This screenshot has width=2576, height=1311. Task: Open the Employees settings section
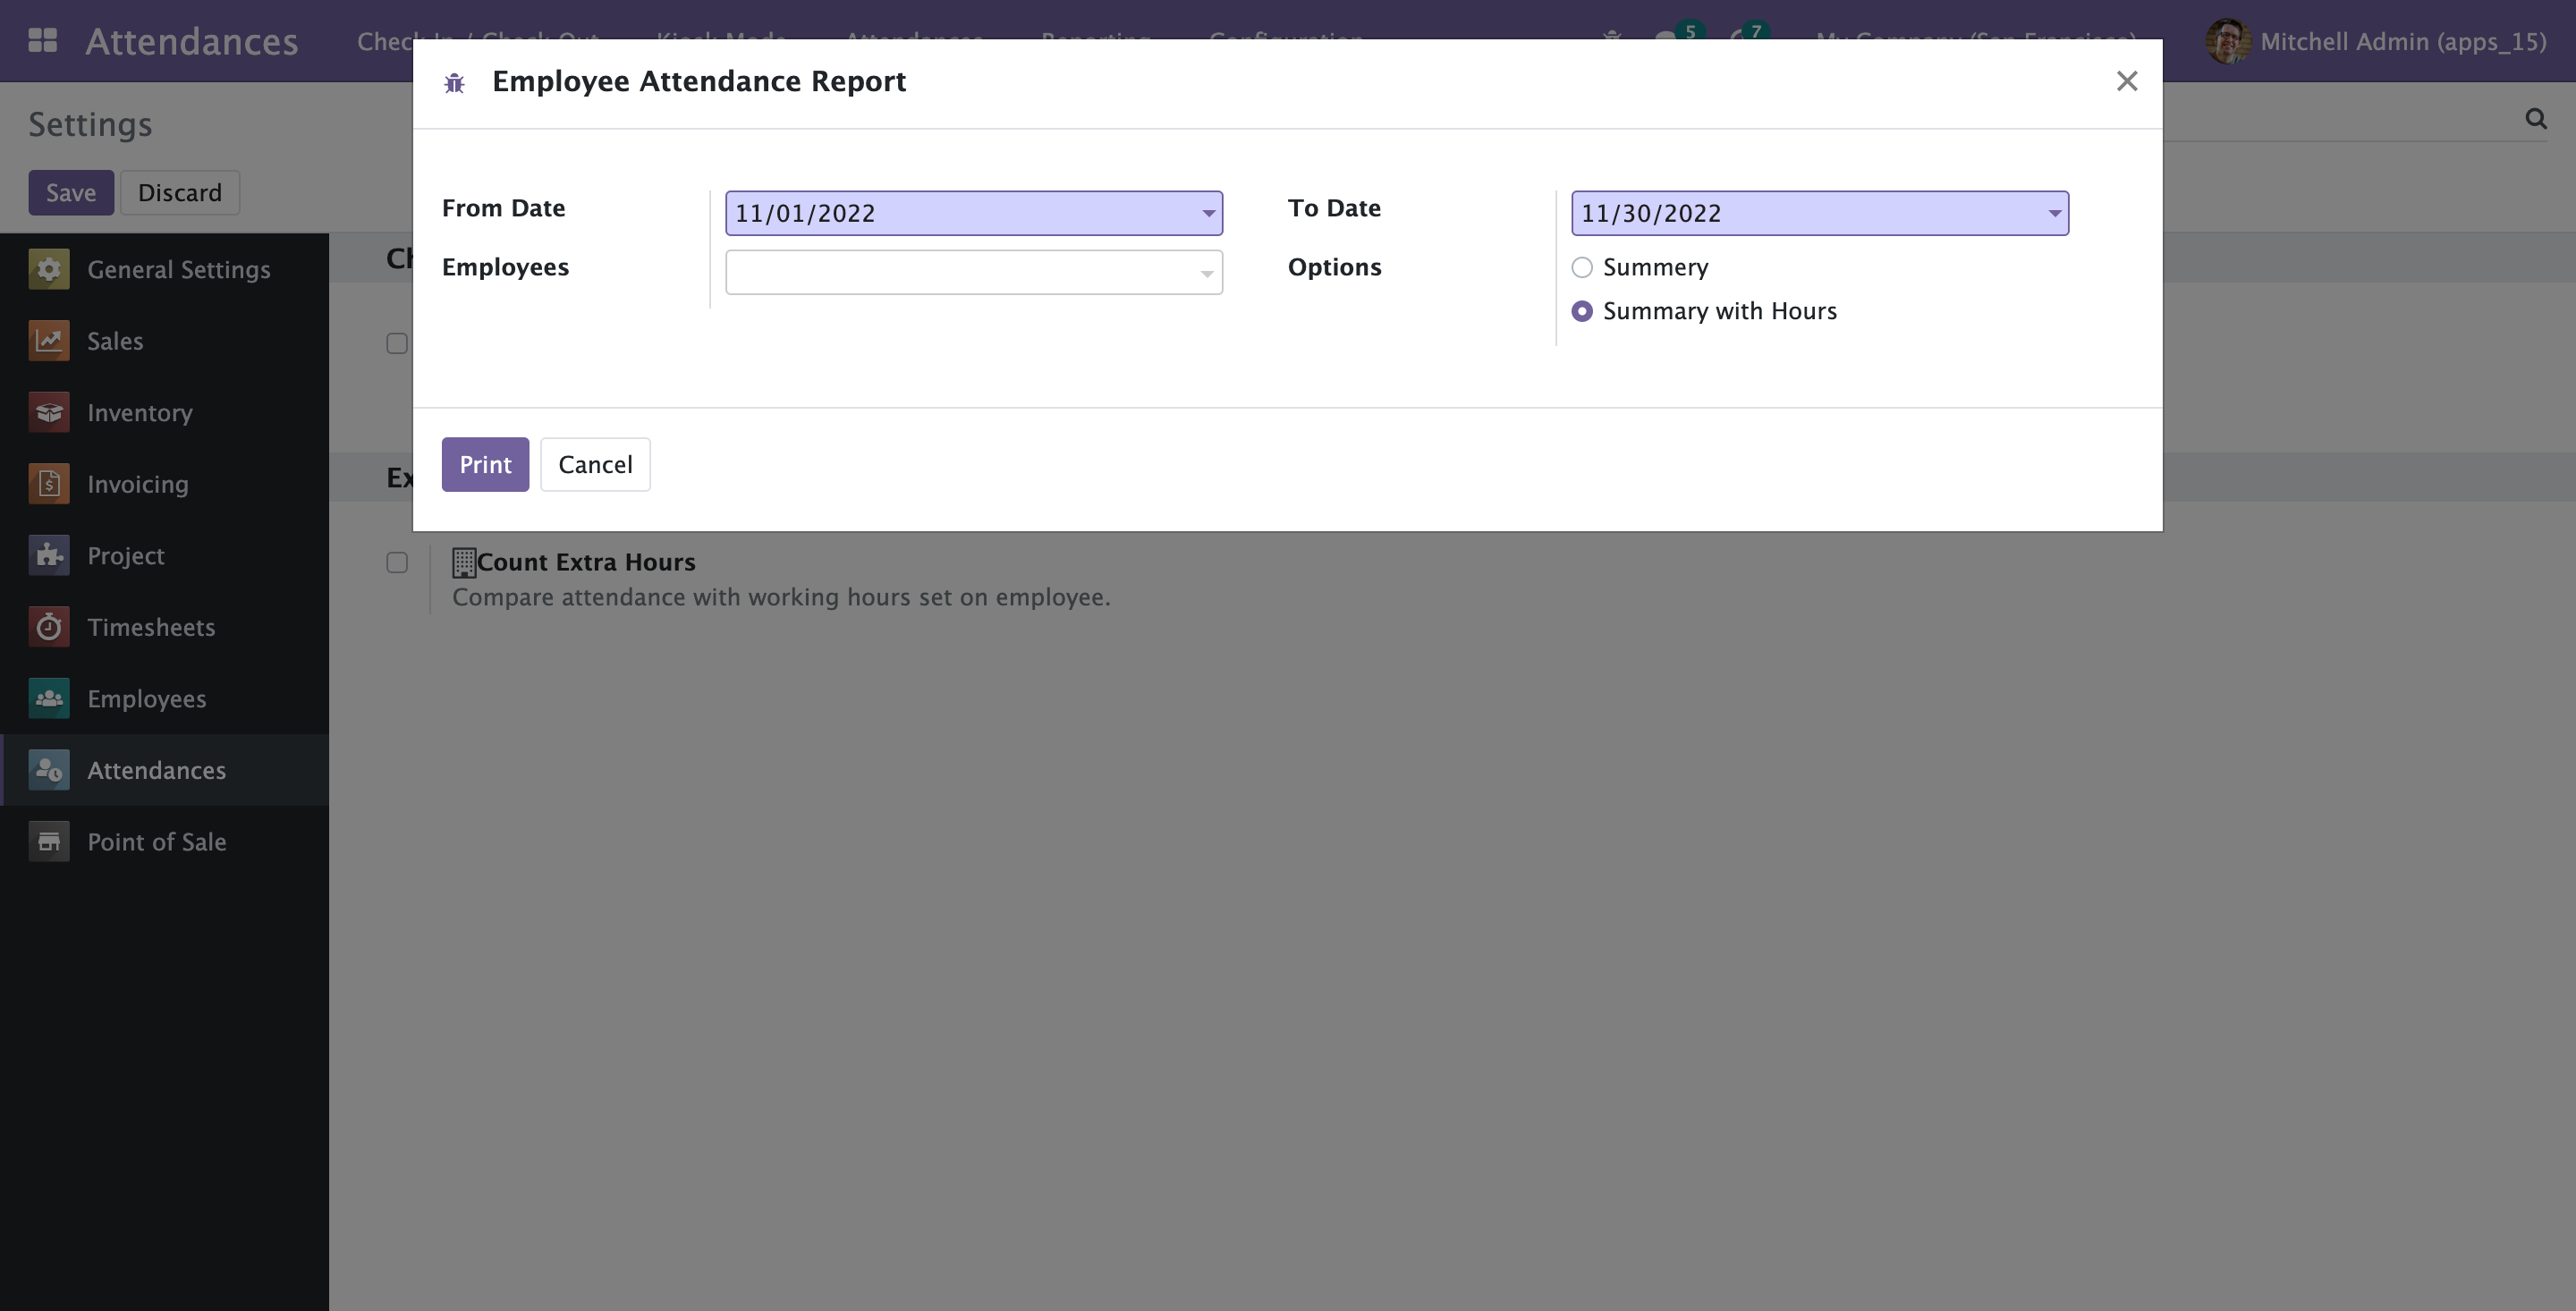click(x=146, y=699)
